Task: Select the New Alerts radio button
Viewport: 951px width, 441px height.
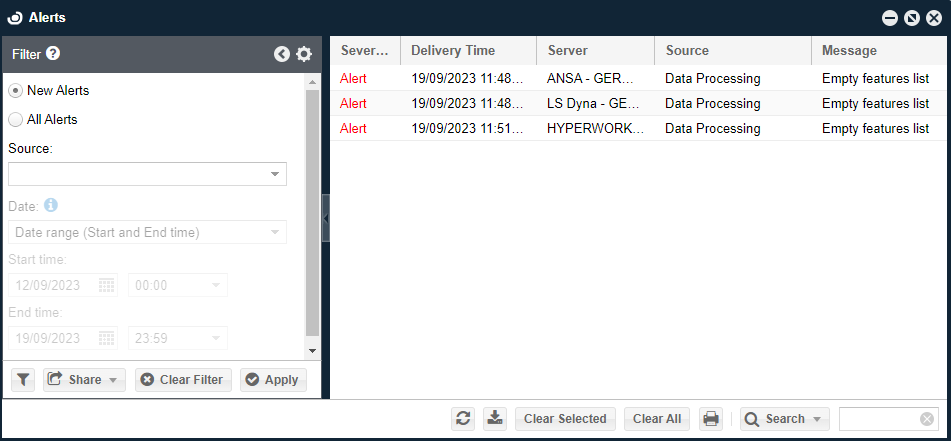Action: click(15, 91)
